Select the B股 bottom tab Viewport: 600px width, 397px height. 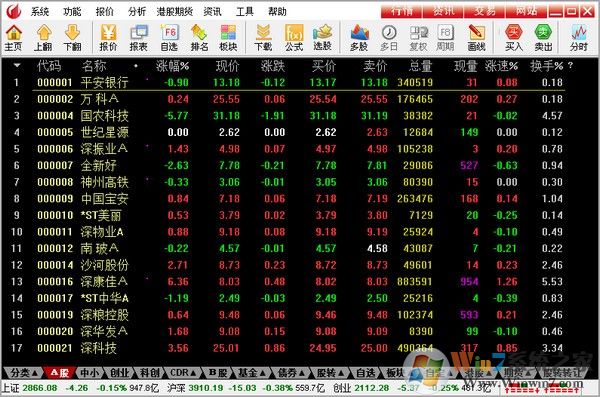coord(218,372)
